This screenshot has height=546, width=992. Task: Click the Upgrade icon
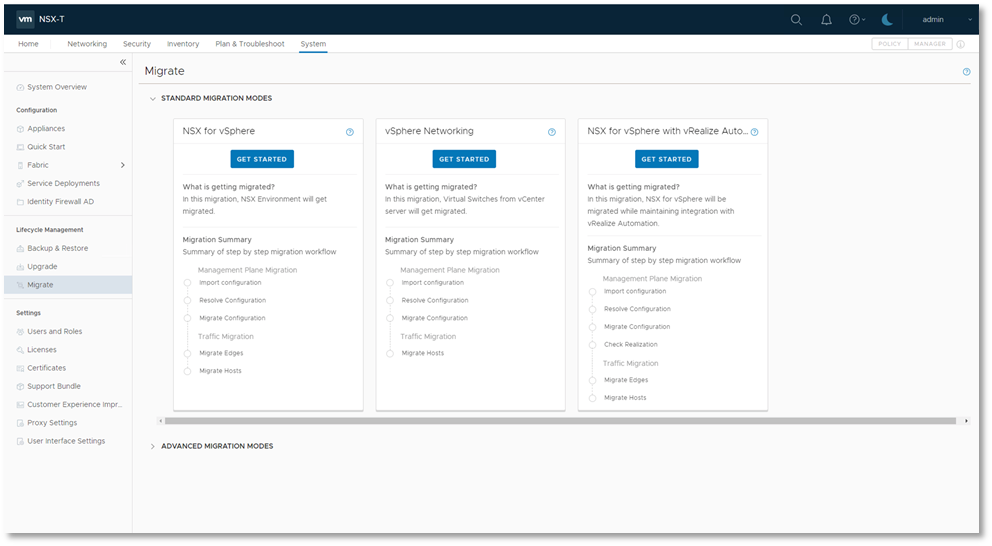tap(20, 267)
